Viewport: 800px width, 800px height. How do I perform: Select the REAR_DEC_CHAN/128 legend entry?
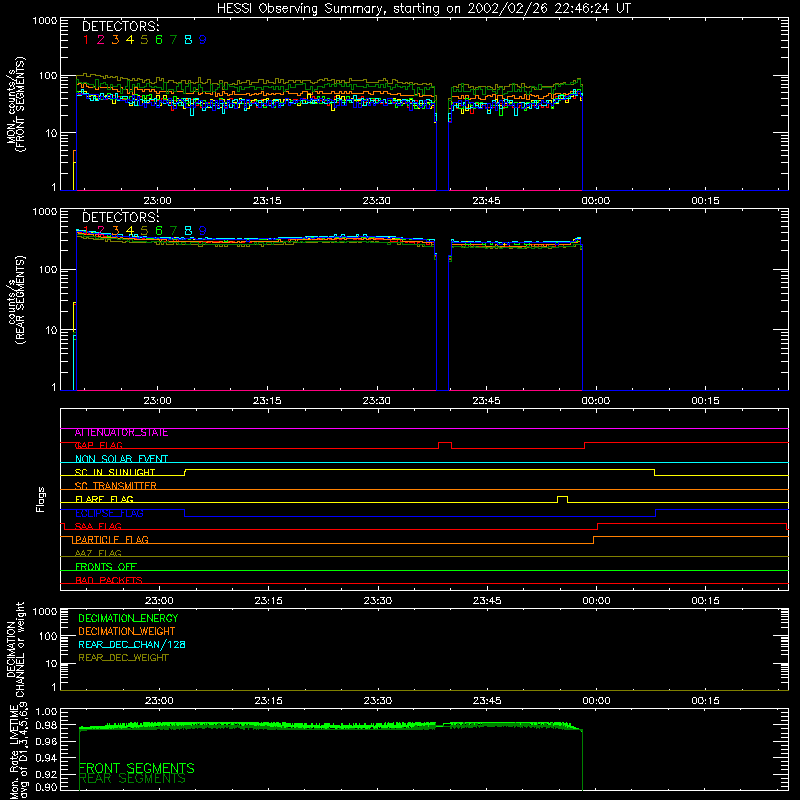[x=132, y=645]
